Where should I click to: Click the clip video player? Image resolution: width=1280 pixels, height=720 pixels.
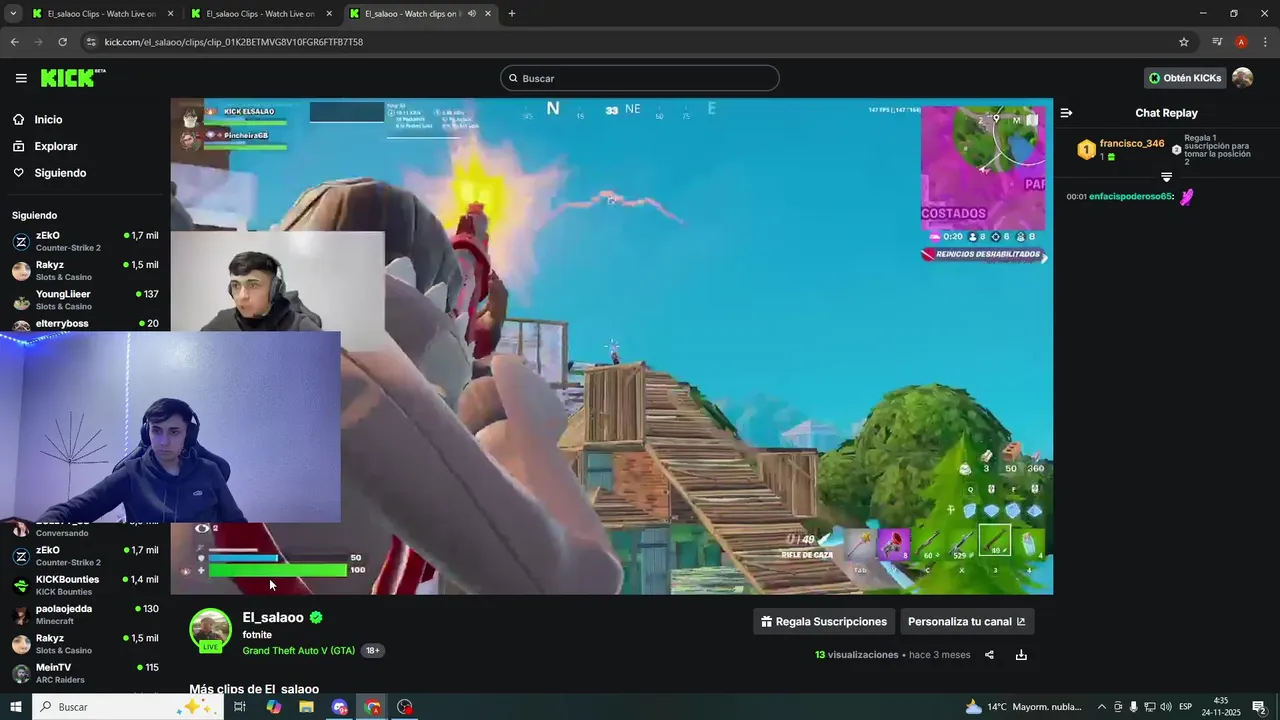[611, 346]
